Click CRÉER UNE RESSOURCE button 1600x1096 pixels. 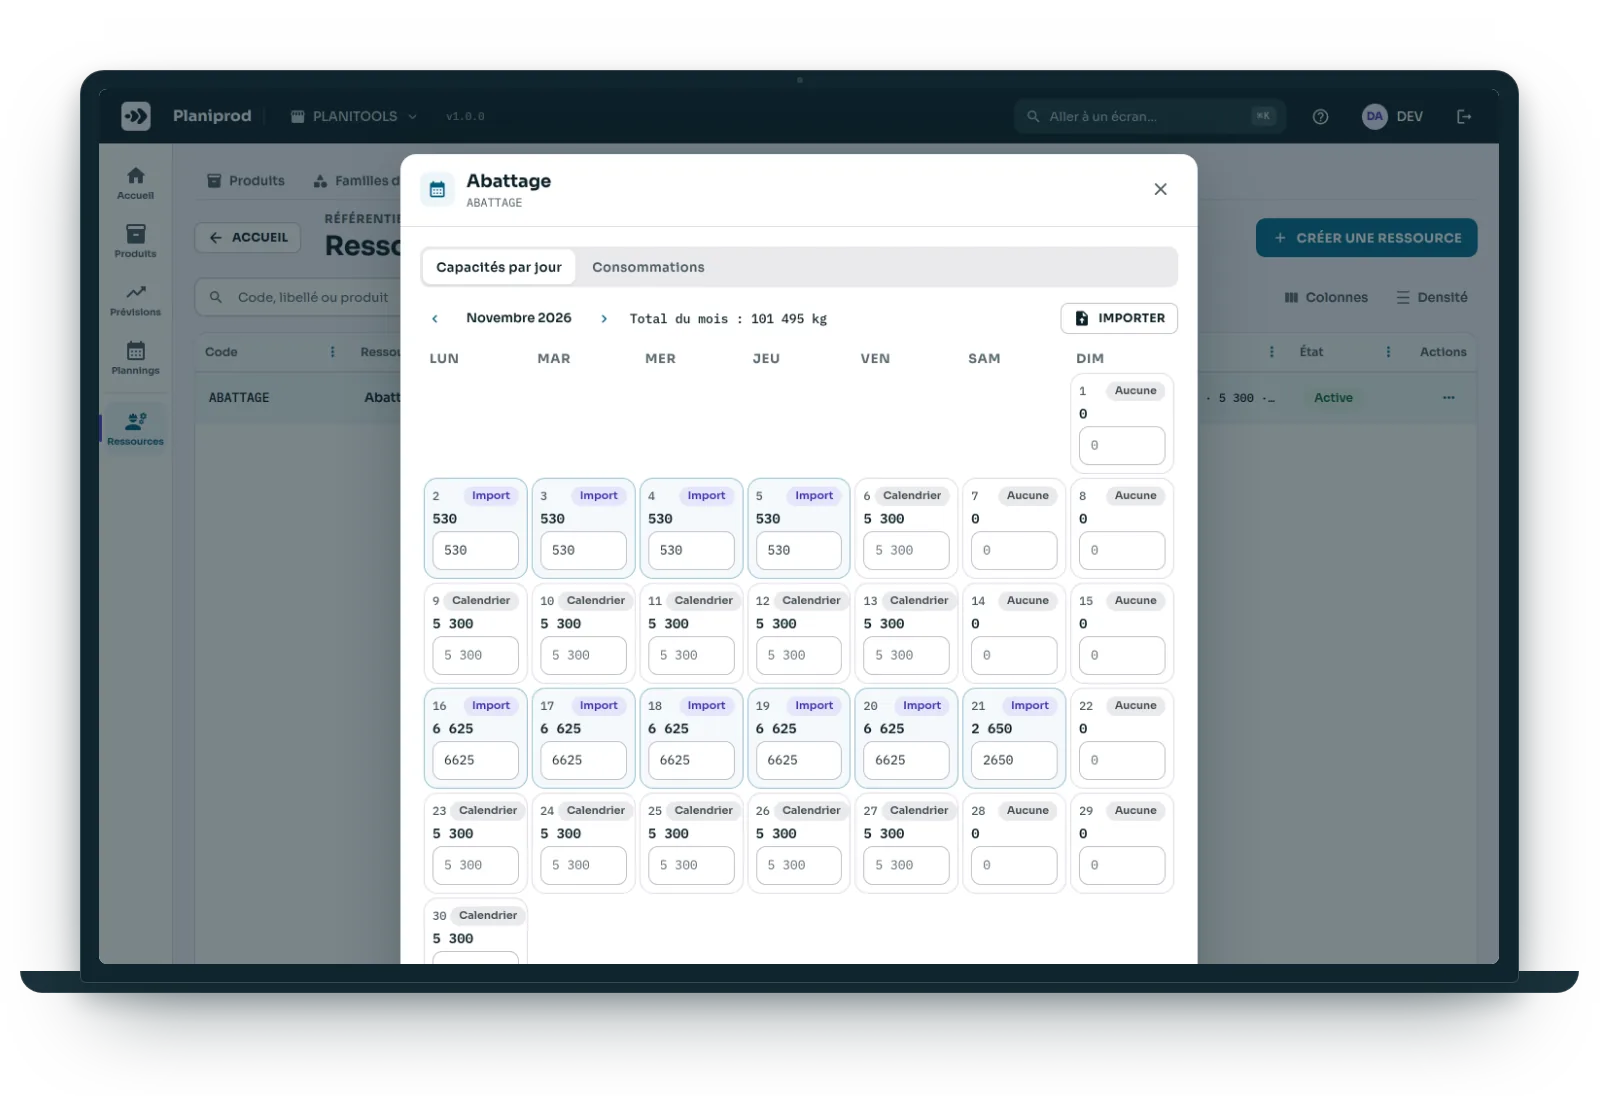[x=1366, y=238]
